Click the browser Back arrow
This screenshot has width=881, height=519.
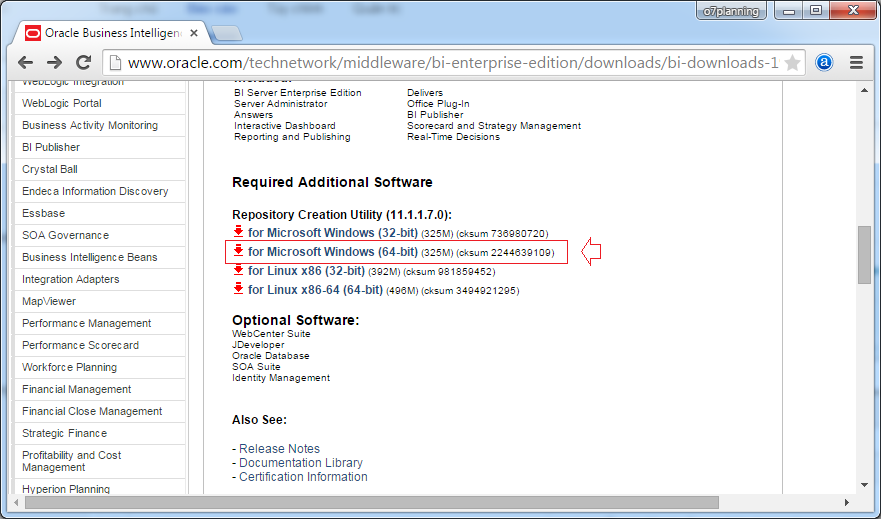tap(26, 62)
